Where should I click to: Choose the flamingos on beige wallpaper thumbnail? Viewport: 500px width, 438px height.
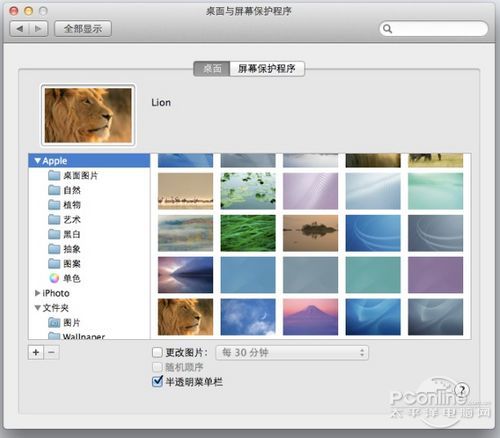(185, 191)
